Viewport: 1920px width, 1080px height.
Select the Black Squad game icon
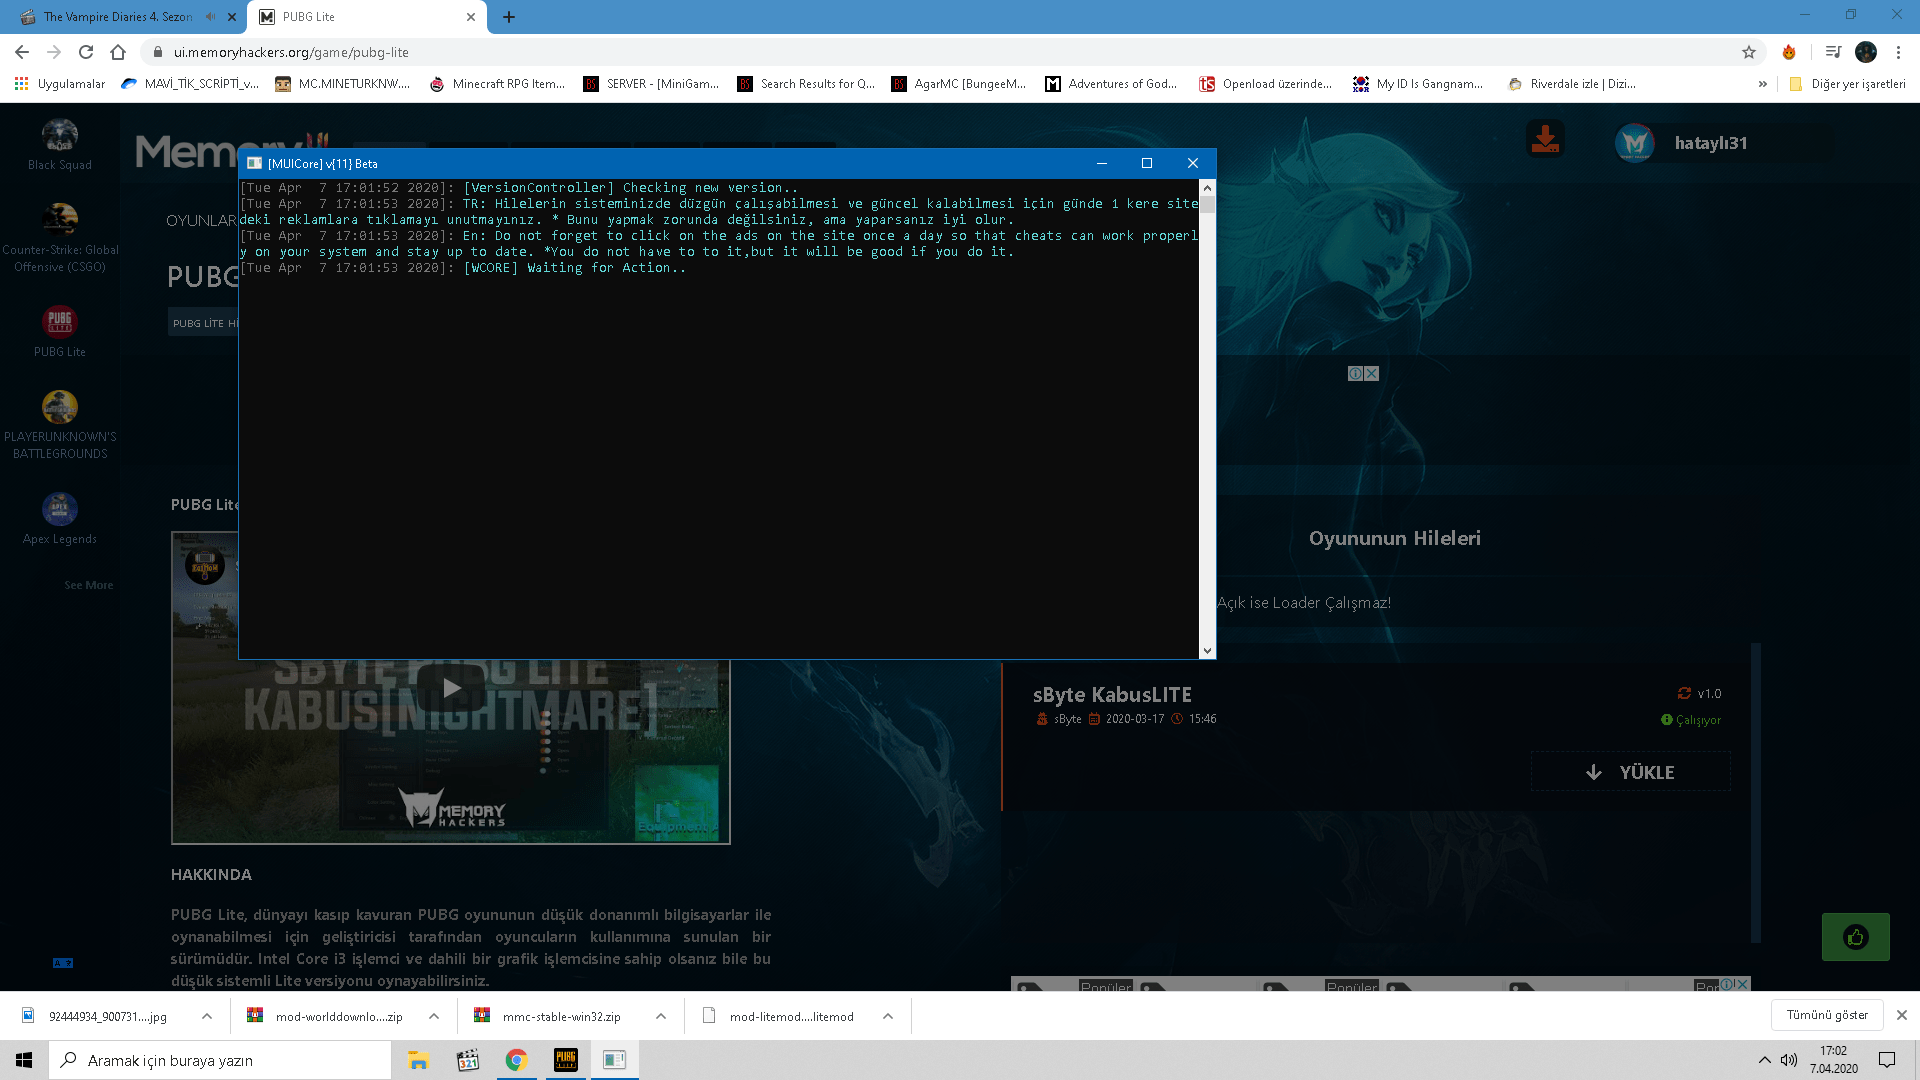(60, 135)
